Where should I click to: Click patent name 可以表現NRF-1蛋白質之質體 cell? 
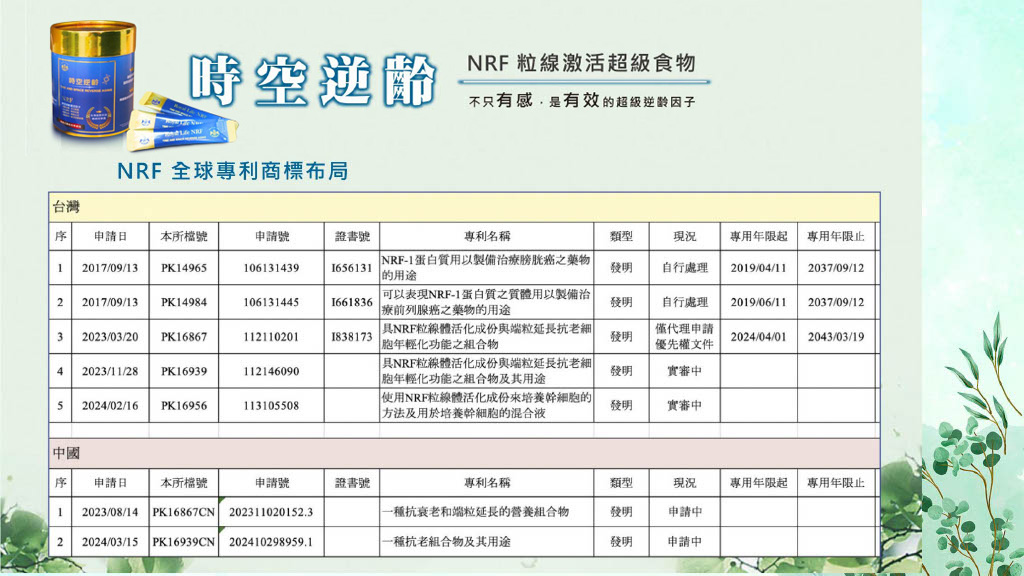[486, 302]
